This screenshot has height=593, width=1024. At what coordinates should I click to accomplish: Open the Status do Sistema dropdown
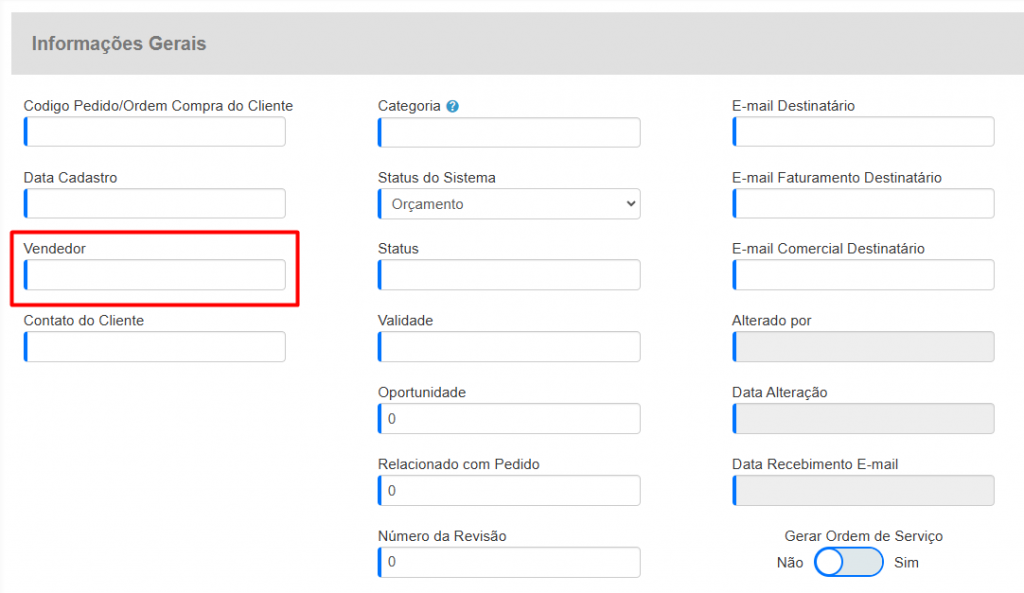coord(509,204)
